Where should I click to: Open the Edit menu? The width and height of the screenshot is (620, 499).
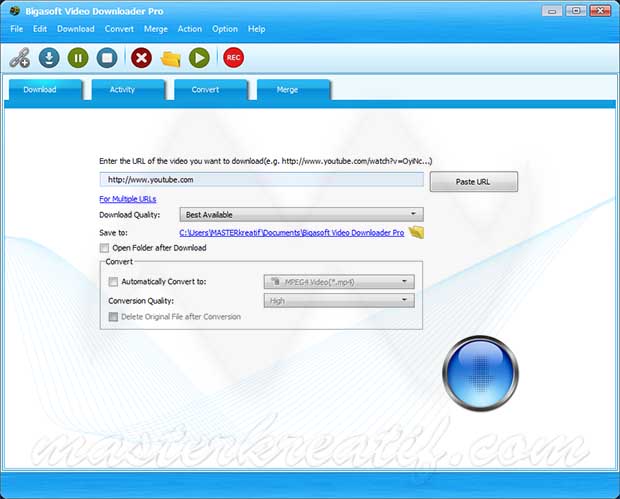pyautogui.click(x=40, y=29)
